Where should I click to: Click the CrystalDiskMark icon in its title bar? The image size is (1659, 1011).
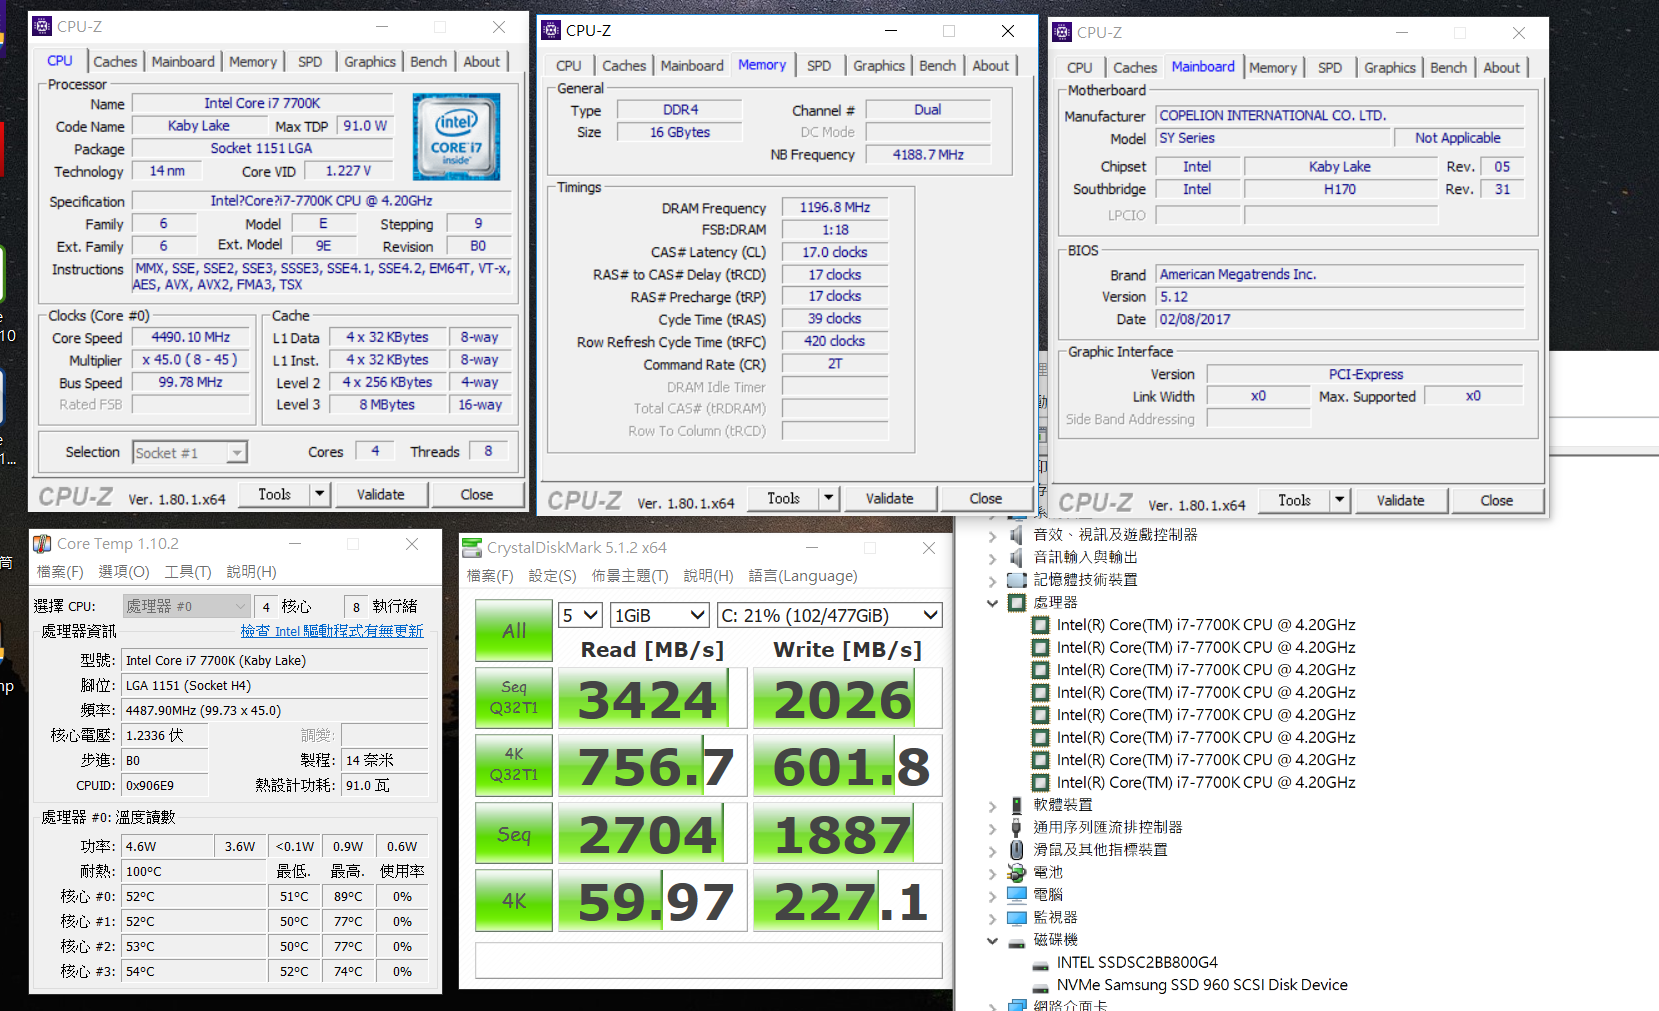472,548
